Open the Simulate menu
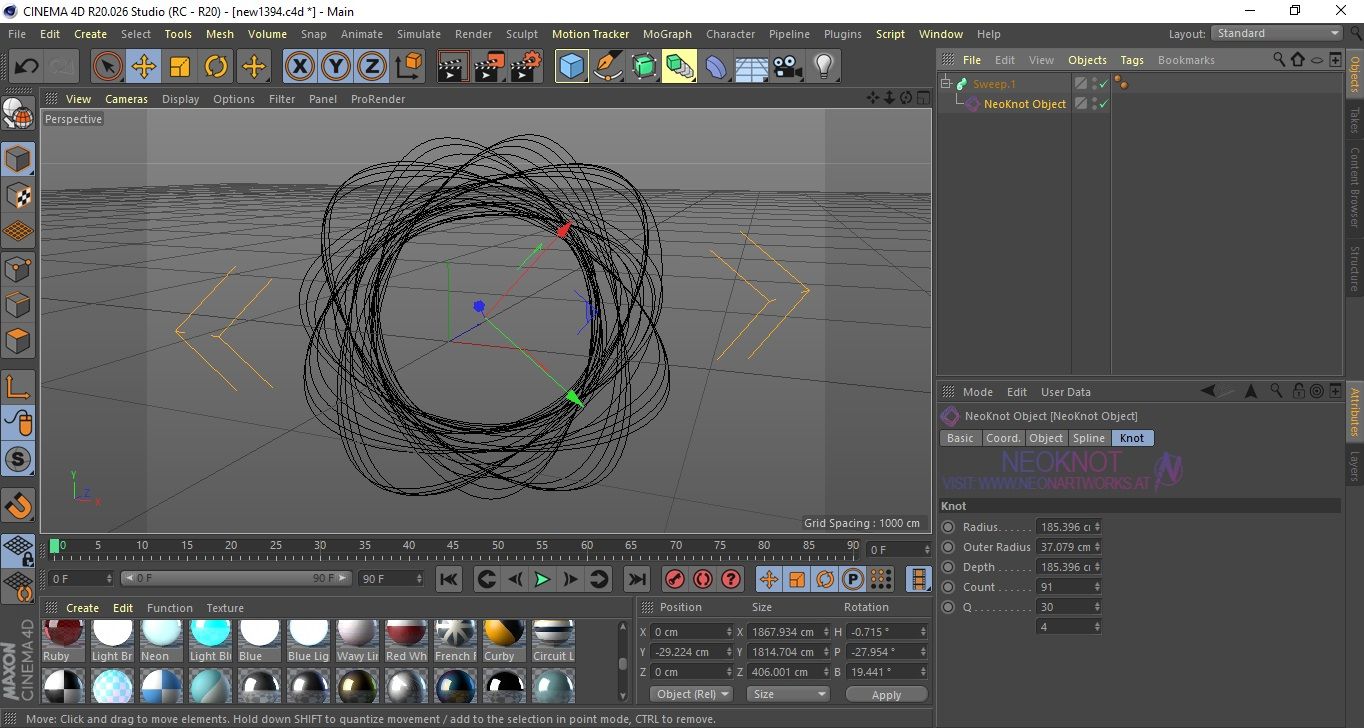Screen dimensions: 1364x728 [418, 34]
